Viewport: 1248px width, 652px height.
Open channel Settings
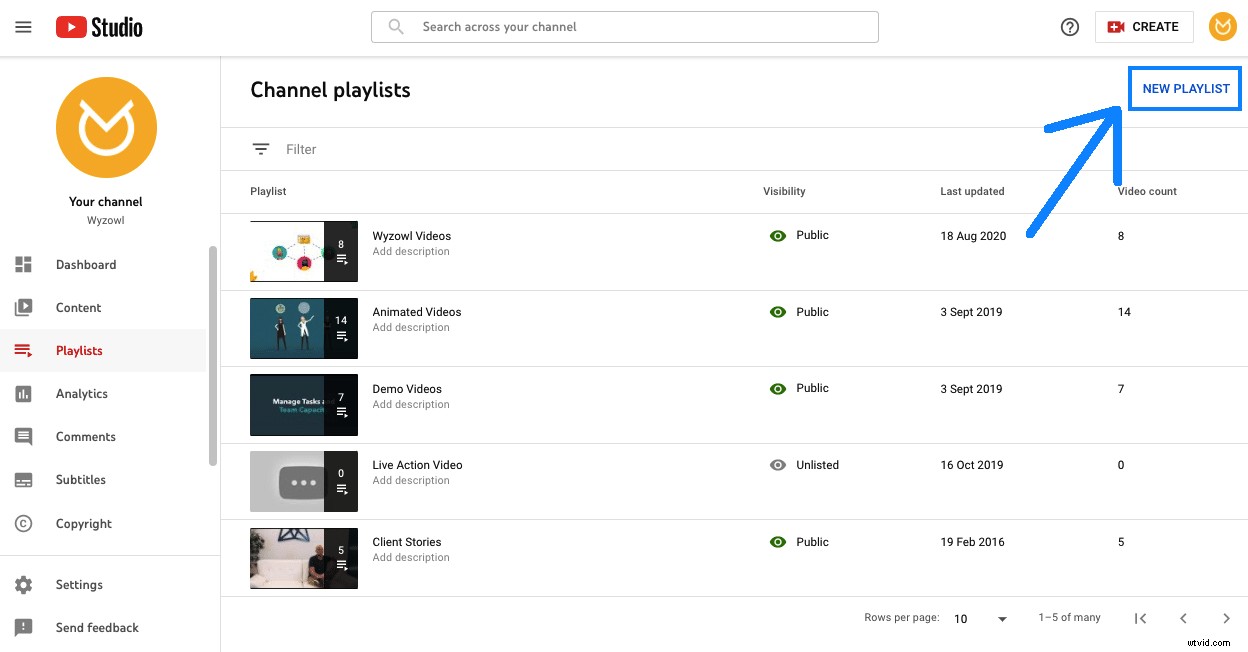click(x=79, y=584)
